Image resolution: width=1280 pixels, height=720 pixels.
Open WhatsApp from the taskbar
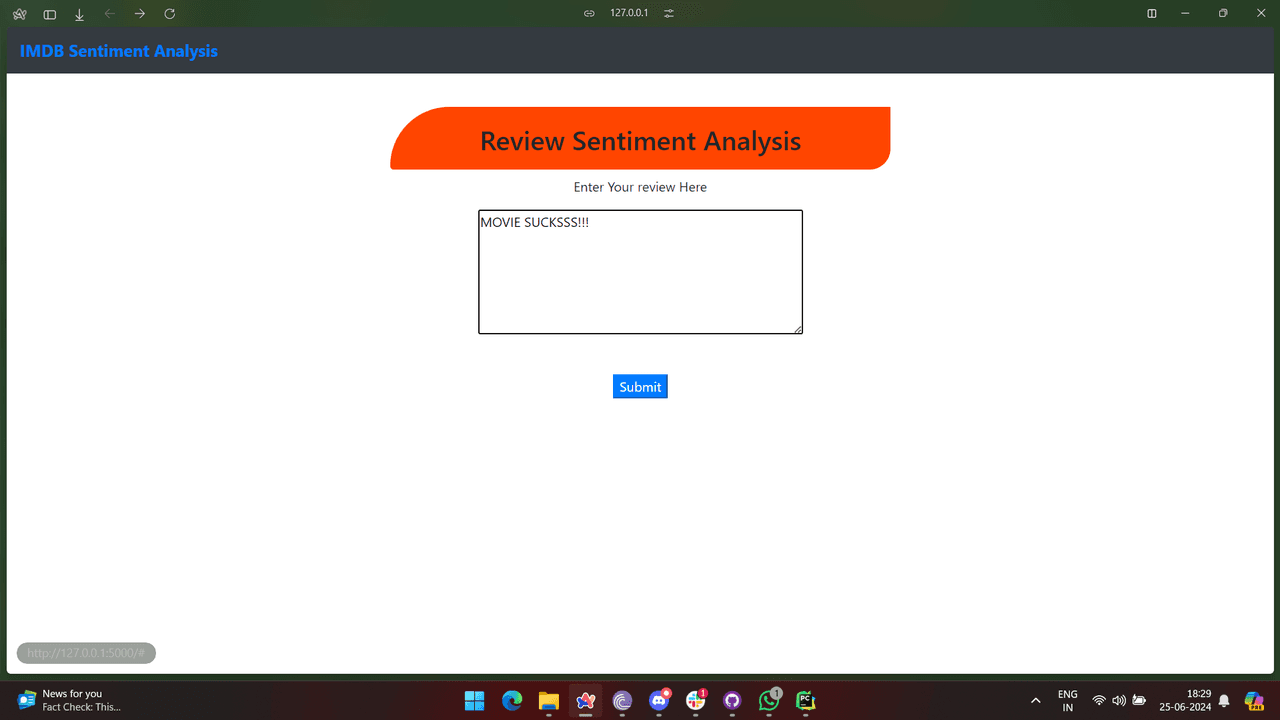(769, 700)
